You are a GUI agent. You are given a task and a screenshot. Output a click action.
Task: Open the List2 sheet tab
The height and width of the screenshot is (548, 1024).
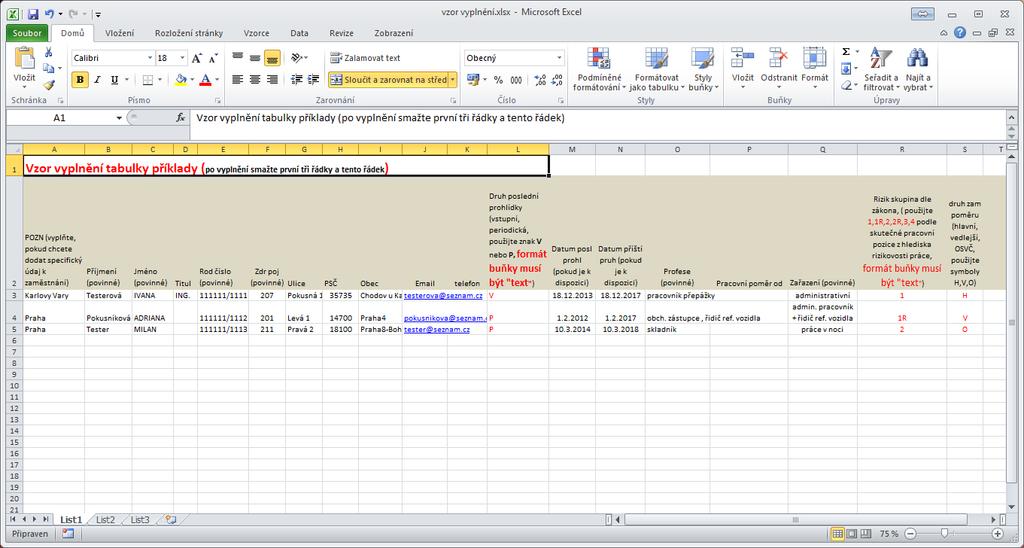point(105,520)
